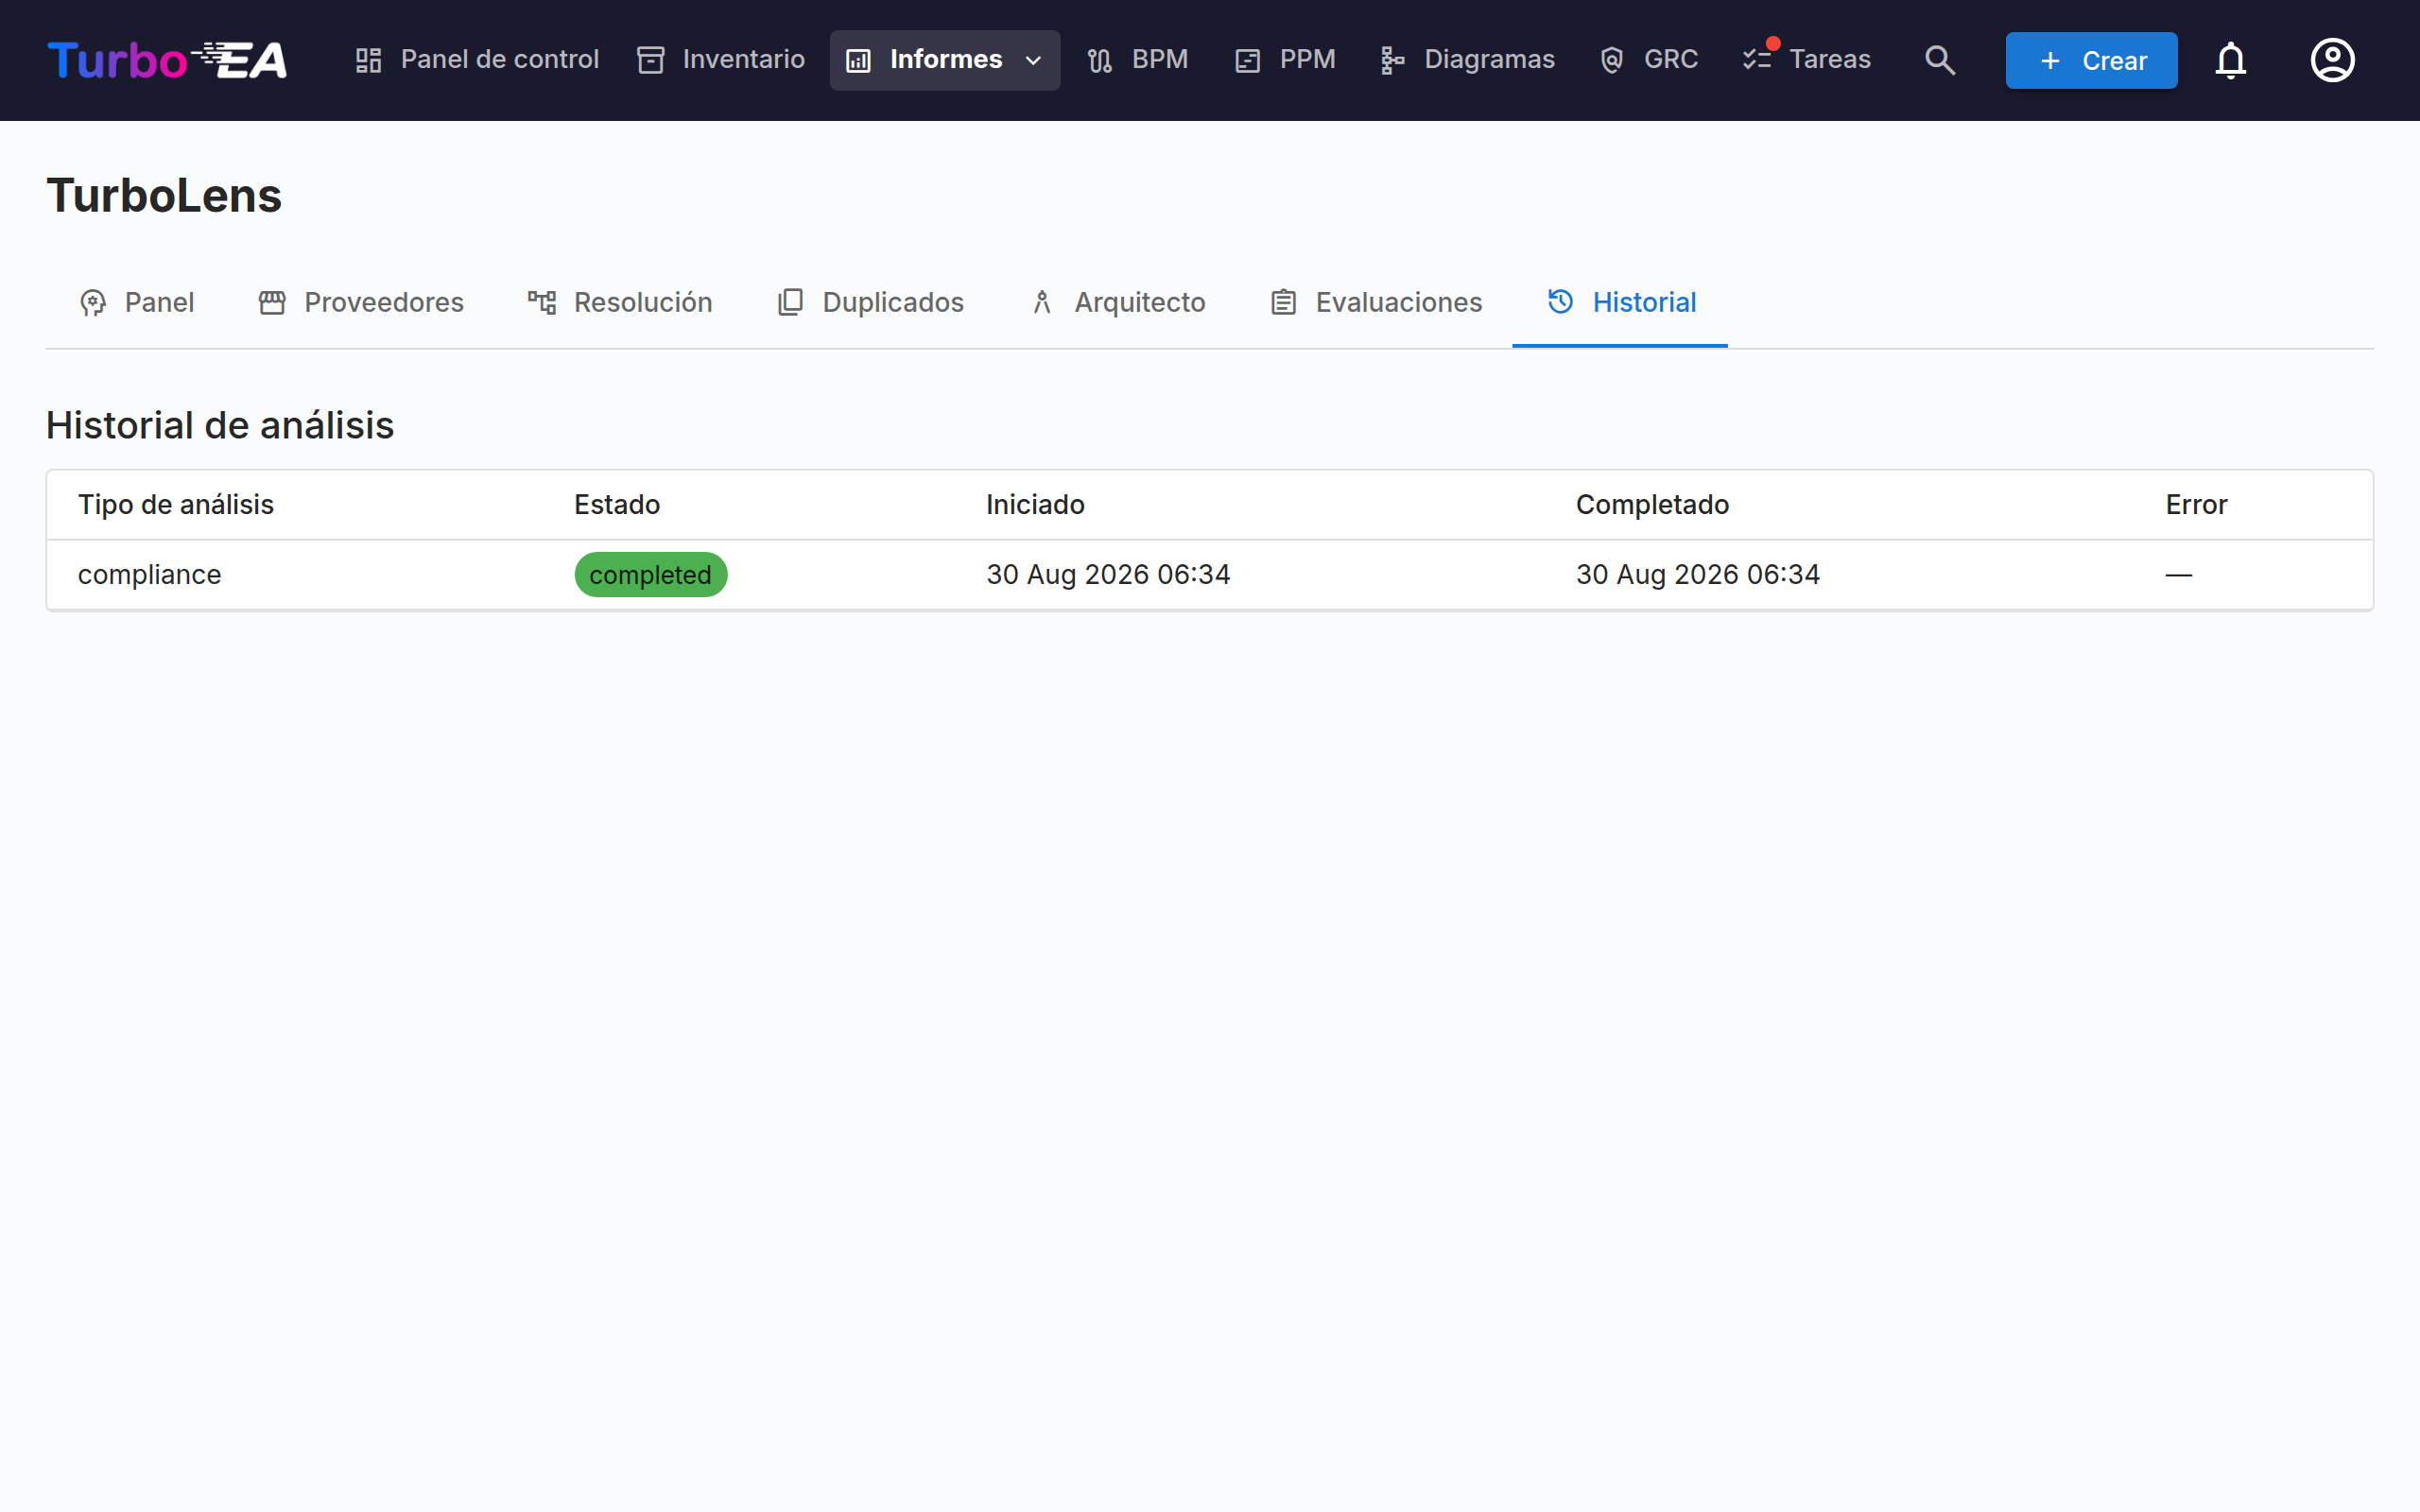Click the Tareas checklist icon with red dot

[1757, 58]
